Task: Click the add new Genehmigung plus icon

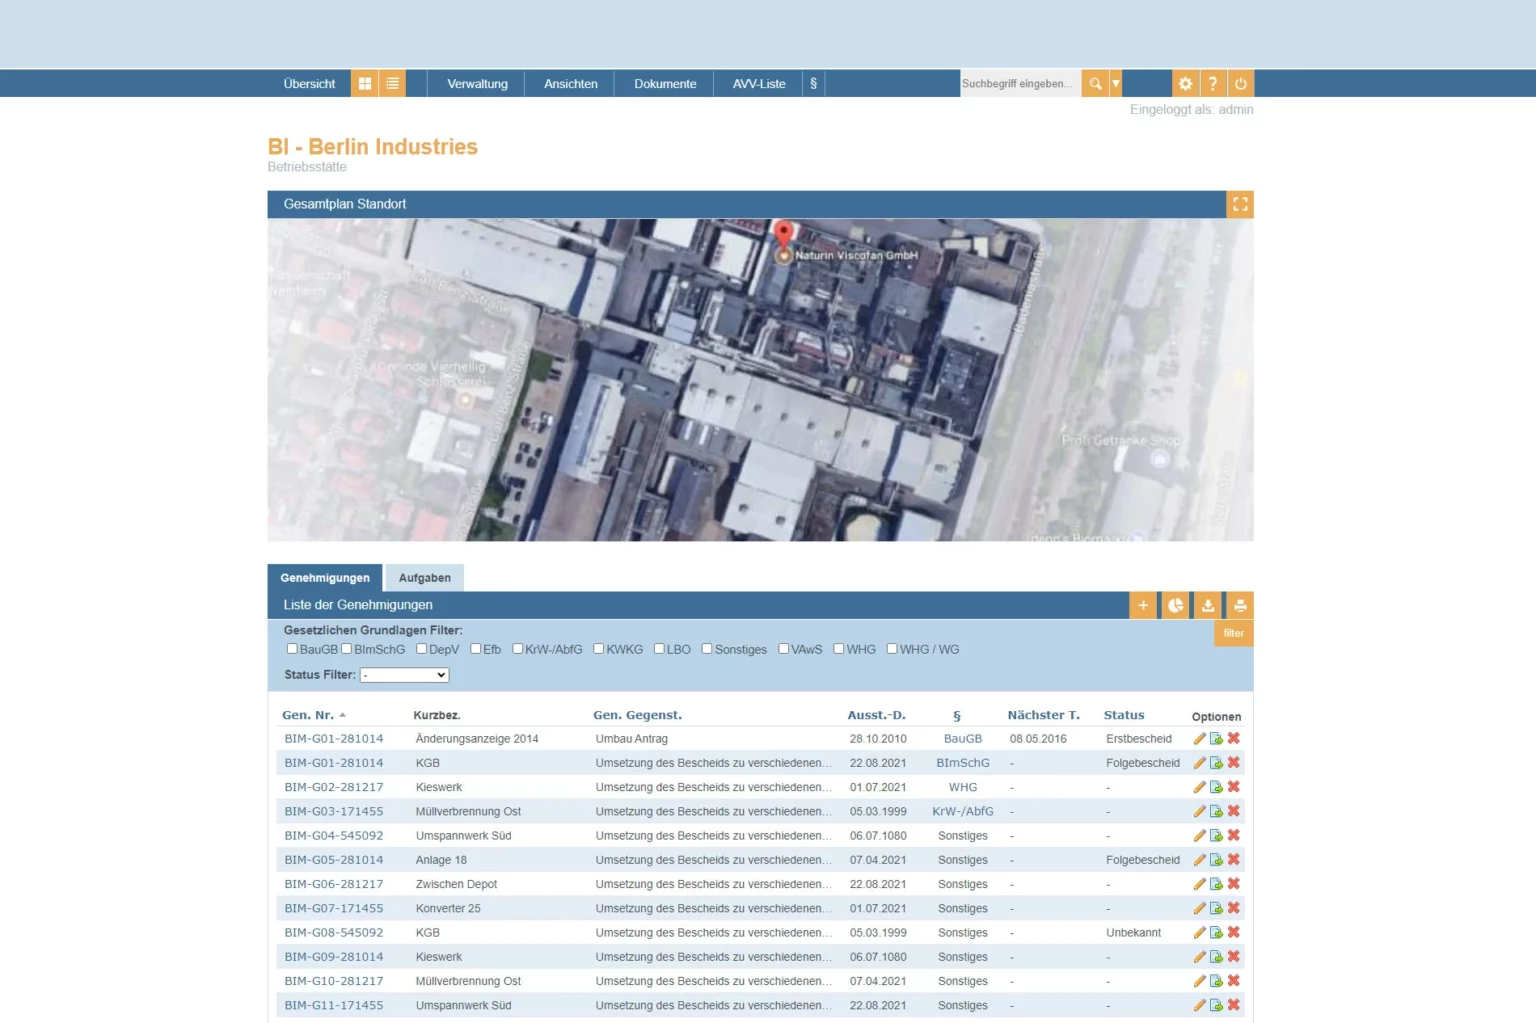Action: (1143, 605)
